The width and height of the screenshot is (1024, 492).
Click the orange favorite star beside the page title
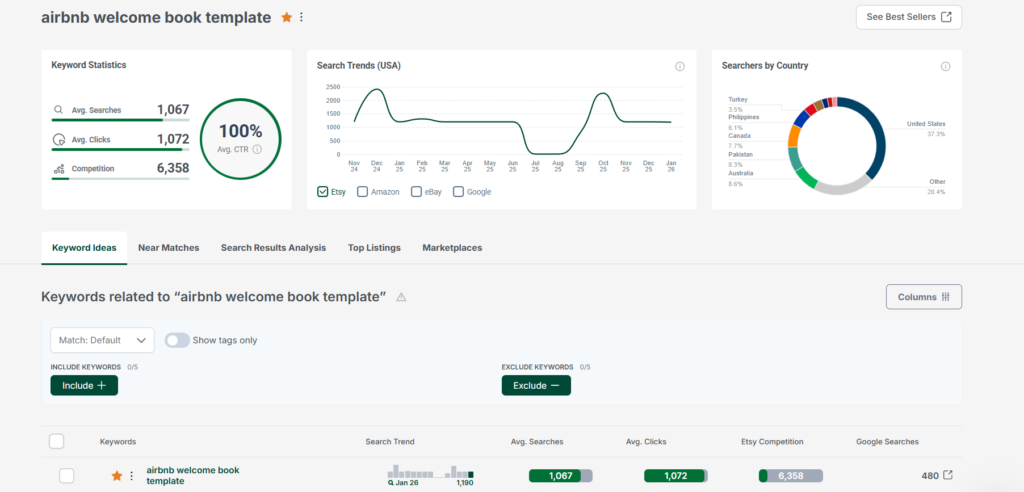287,17
